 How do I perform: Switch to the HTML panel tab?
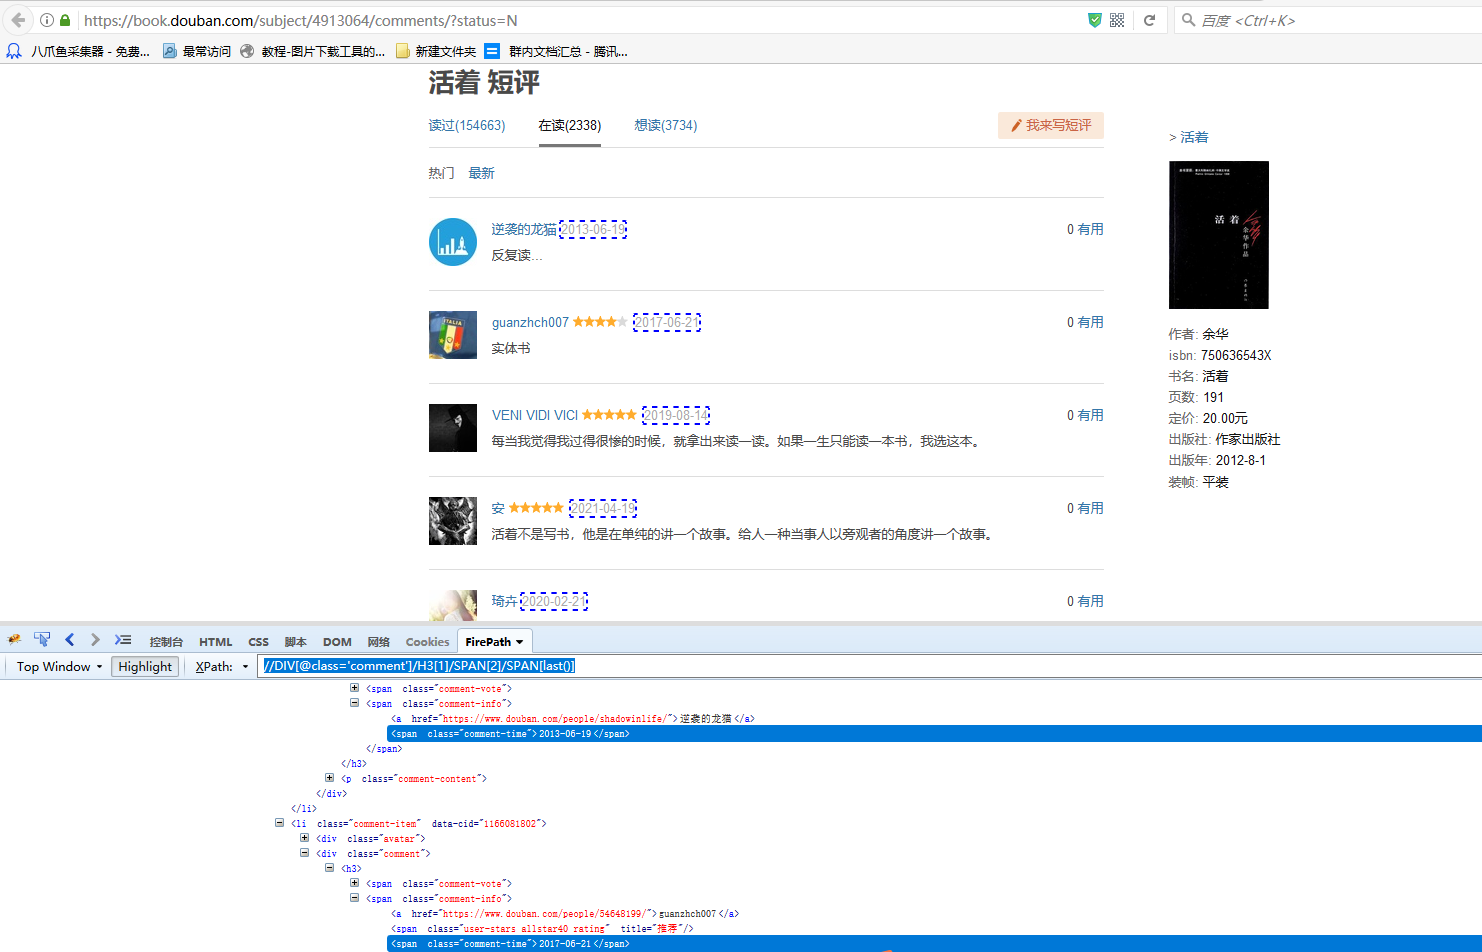215,642
